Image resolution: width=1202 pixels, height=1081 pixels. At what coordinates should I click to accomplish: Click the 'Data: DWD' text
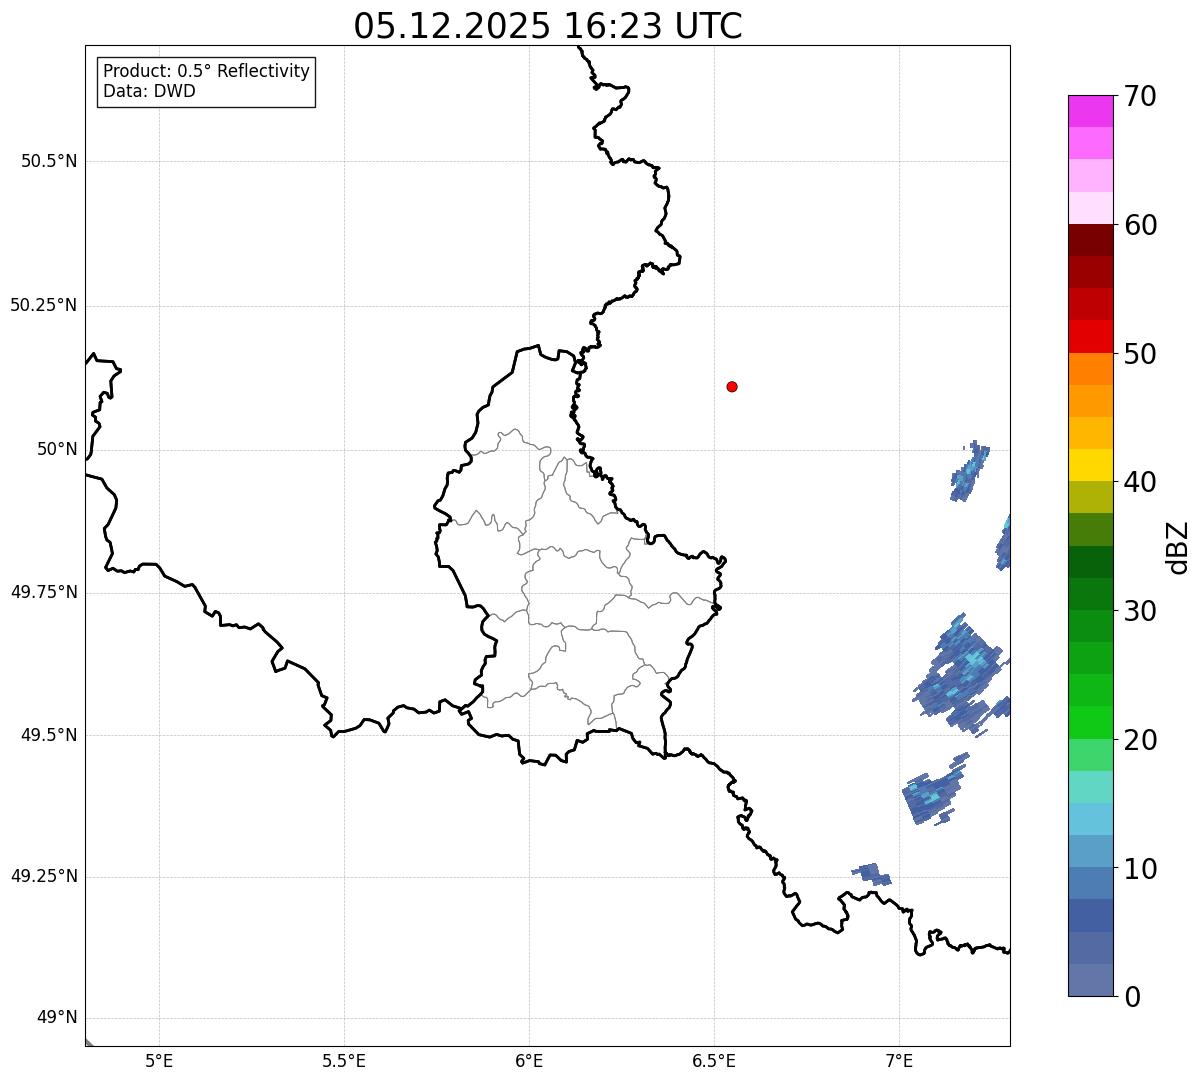click(149, 91)
